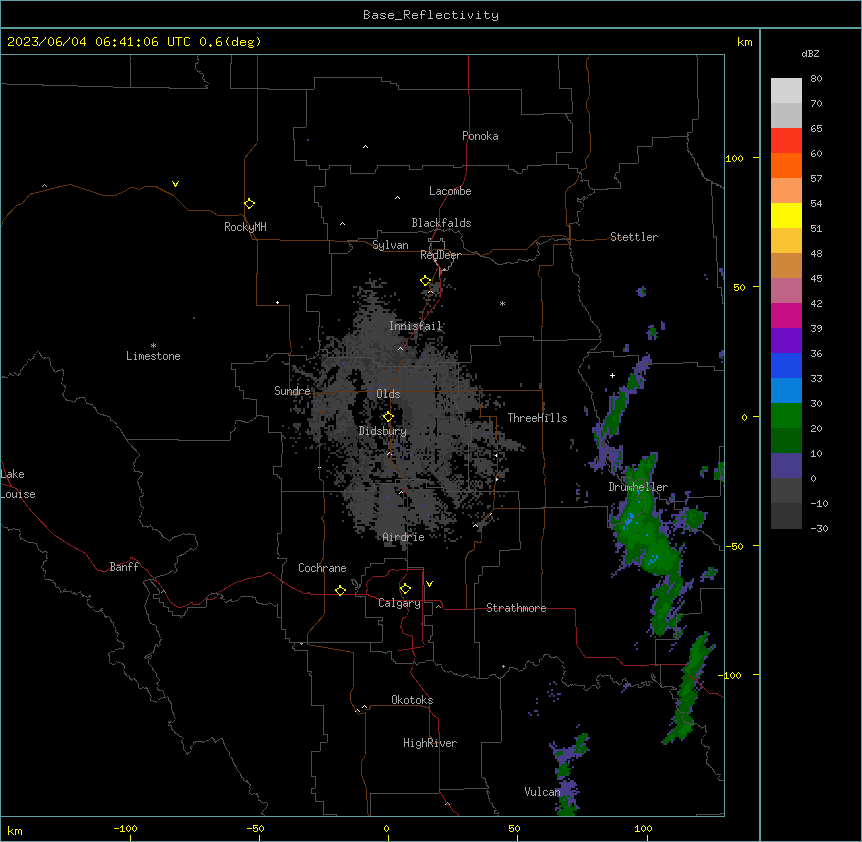The width and height of the screenshot is (862, 842).
Task: Click the caret marker southwest of Ponoka
Action: coord(366,147)
